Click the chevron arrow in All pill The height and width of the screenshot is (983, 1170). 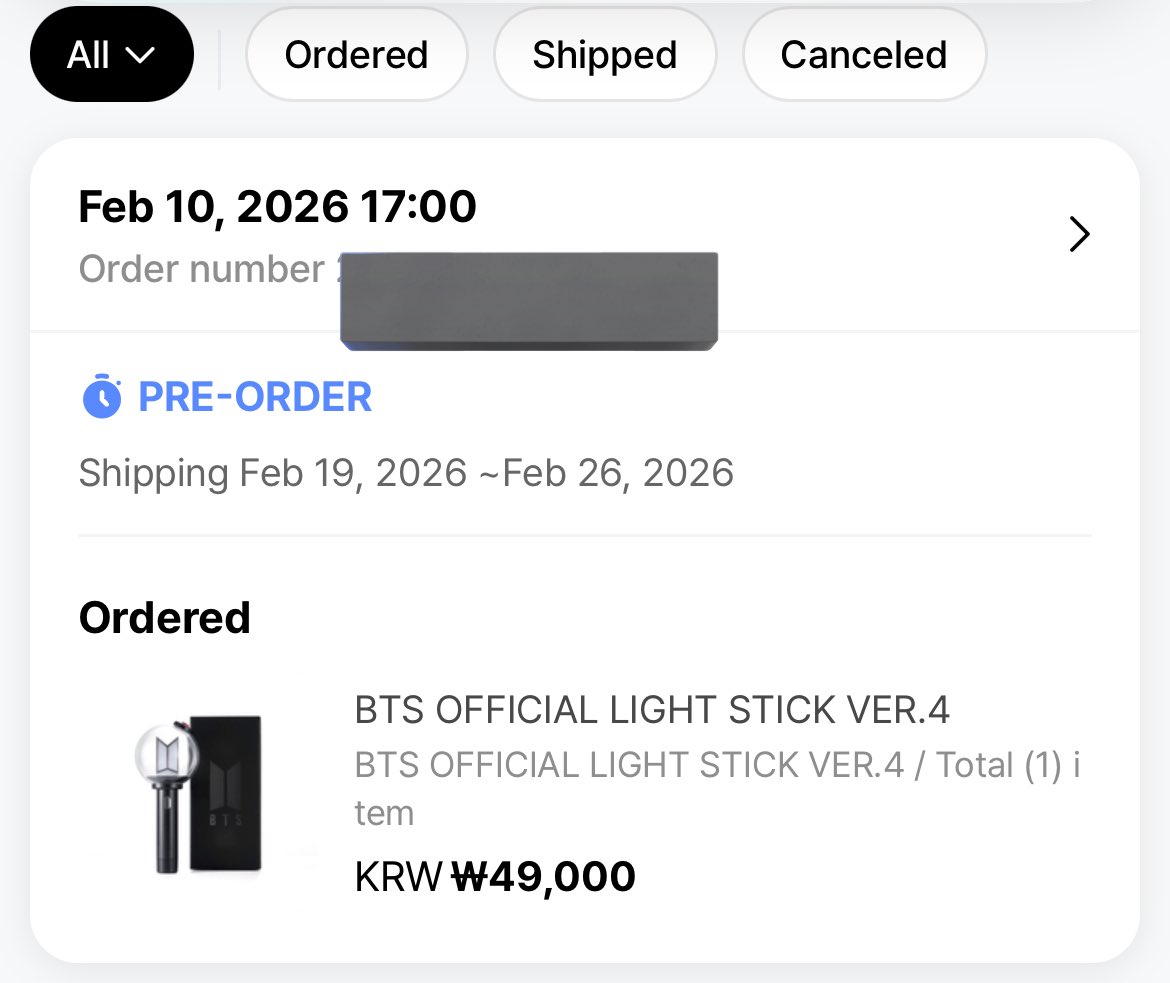tap(140, 55)
